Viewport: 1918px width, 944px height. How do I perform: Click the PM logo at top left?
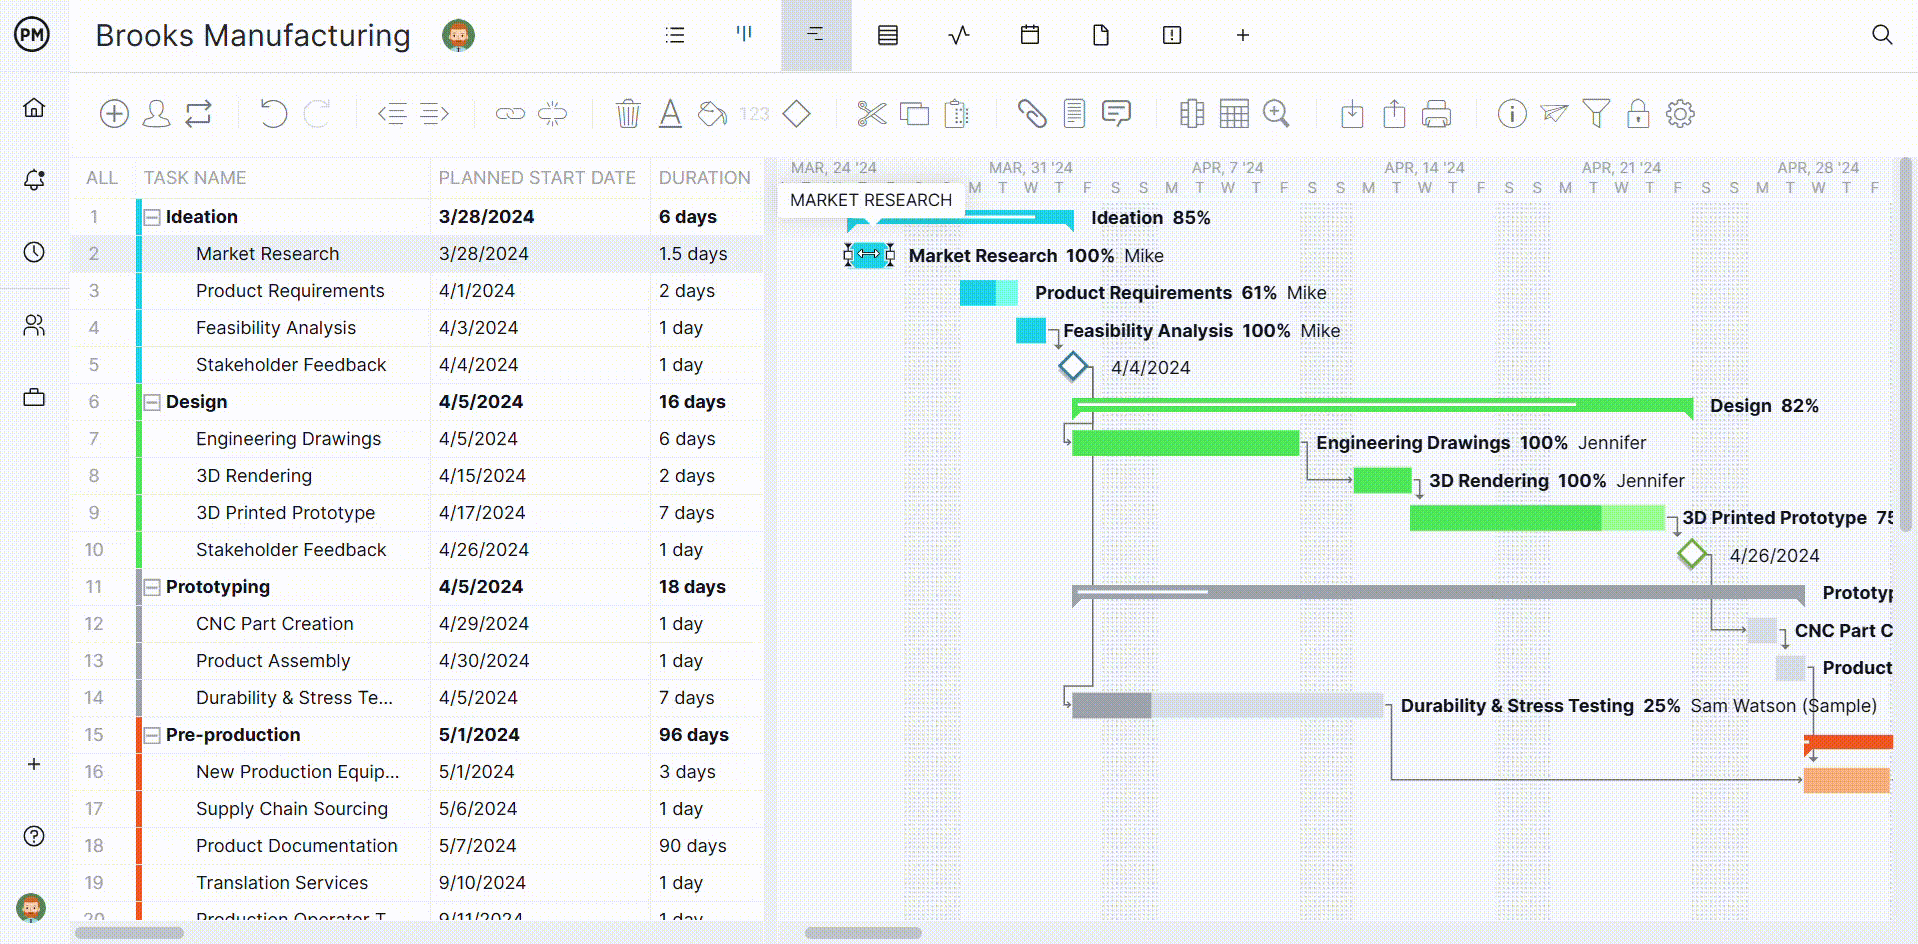32,35
